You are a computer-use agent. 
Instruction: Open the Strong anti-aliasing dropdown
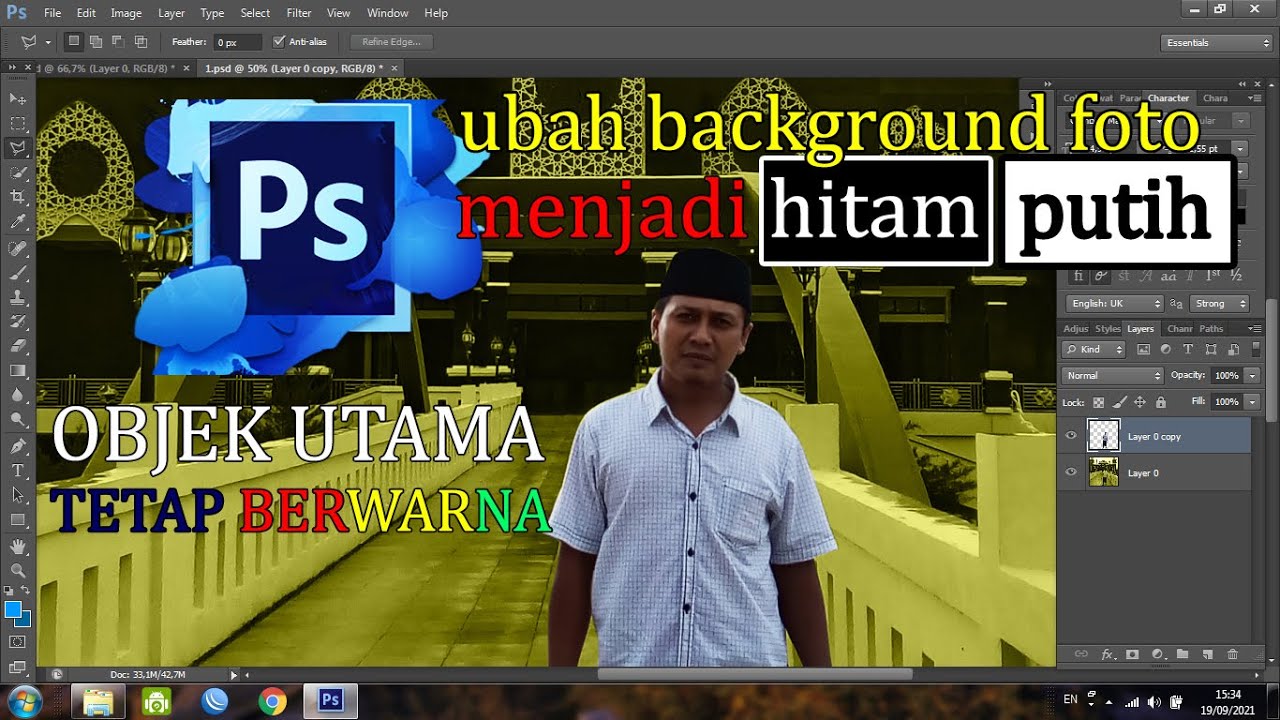click(1220, 304)
